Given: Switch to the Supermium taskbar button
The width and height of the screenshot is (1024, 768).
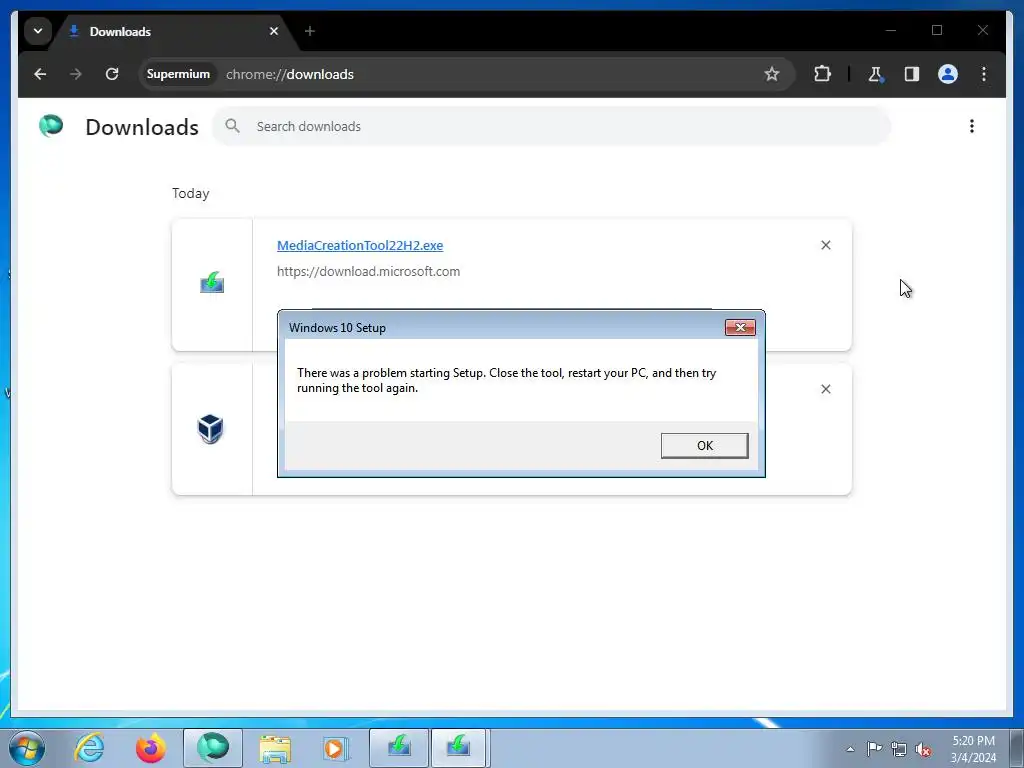Looking at the screenshot, I should tap(213, 748).
